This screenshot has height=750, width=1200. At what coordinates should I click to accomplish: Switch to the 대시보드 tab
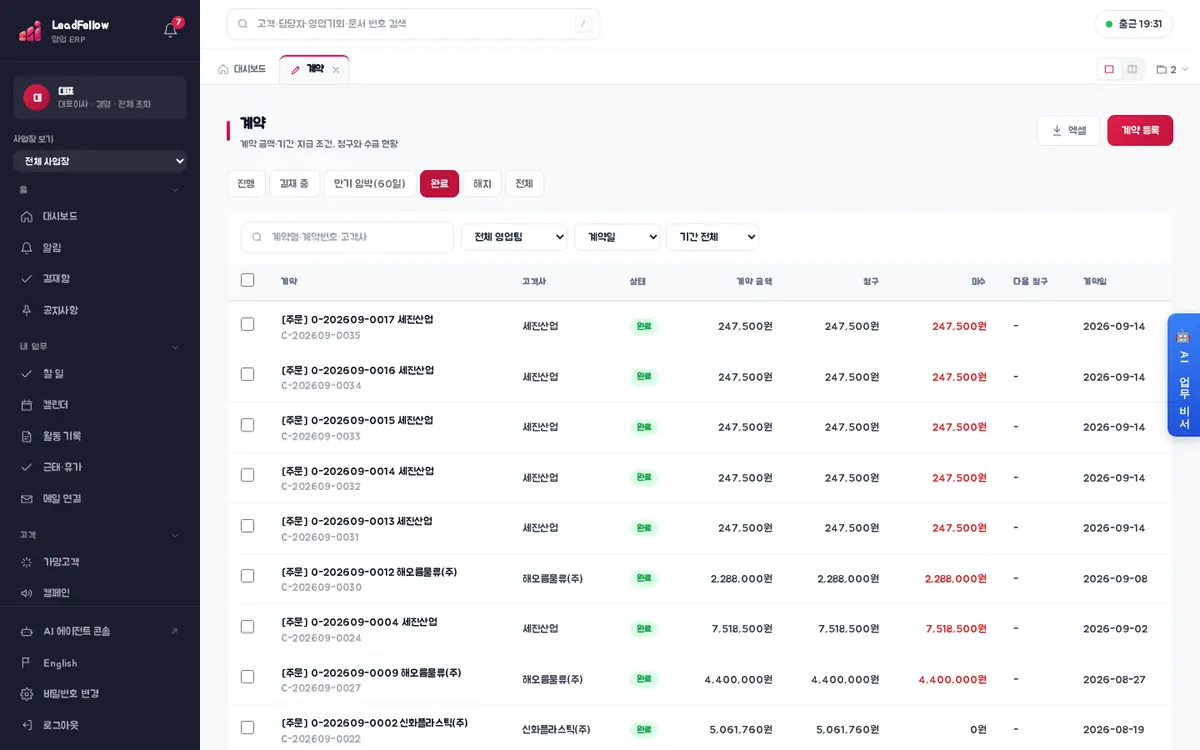(x=243, y=69)
